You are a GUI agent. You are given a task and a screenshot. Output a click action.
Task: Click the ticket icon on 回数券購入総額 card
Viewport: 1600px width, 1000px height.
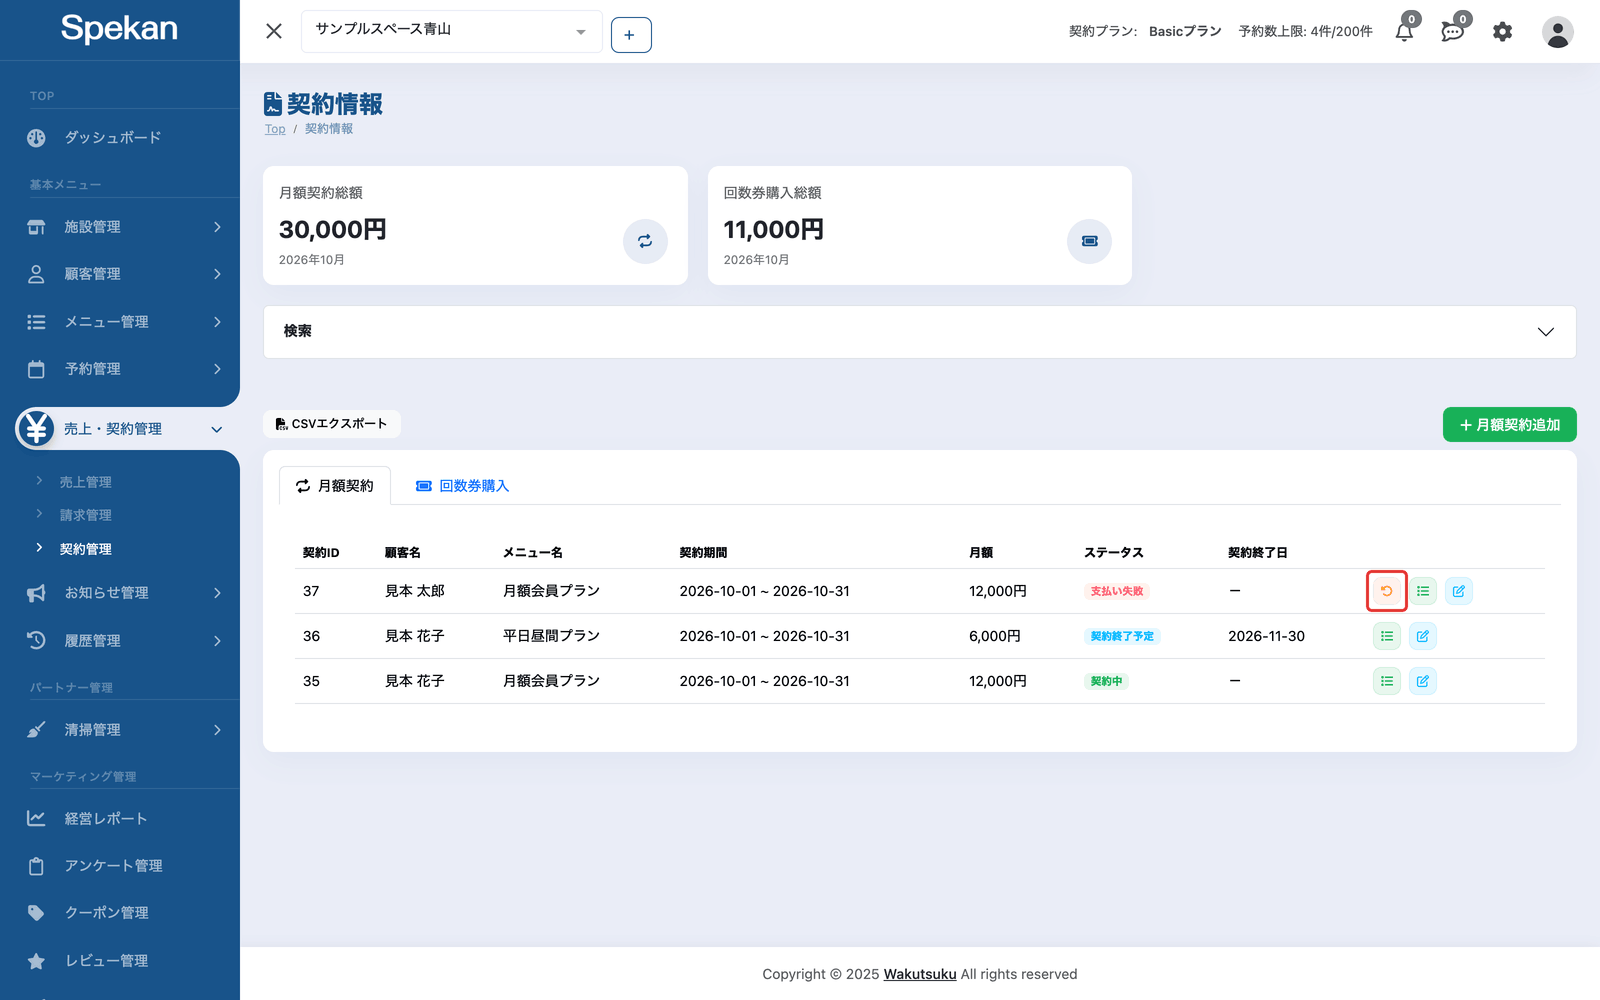[1090, 241]
